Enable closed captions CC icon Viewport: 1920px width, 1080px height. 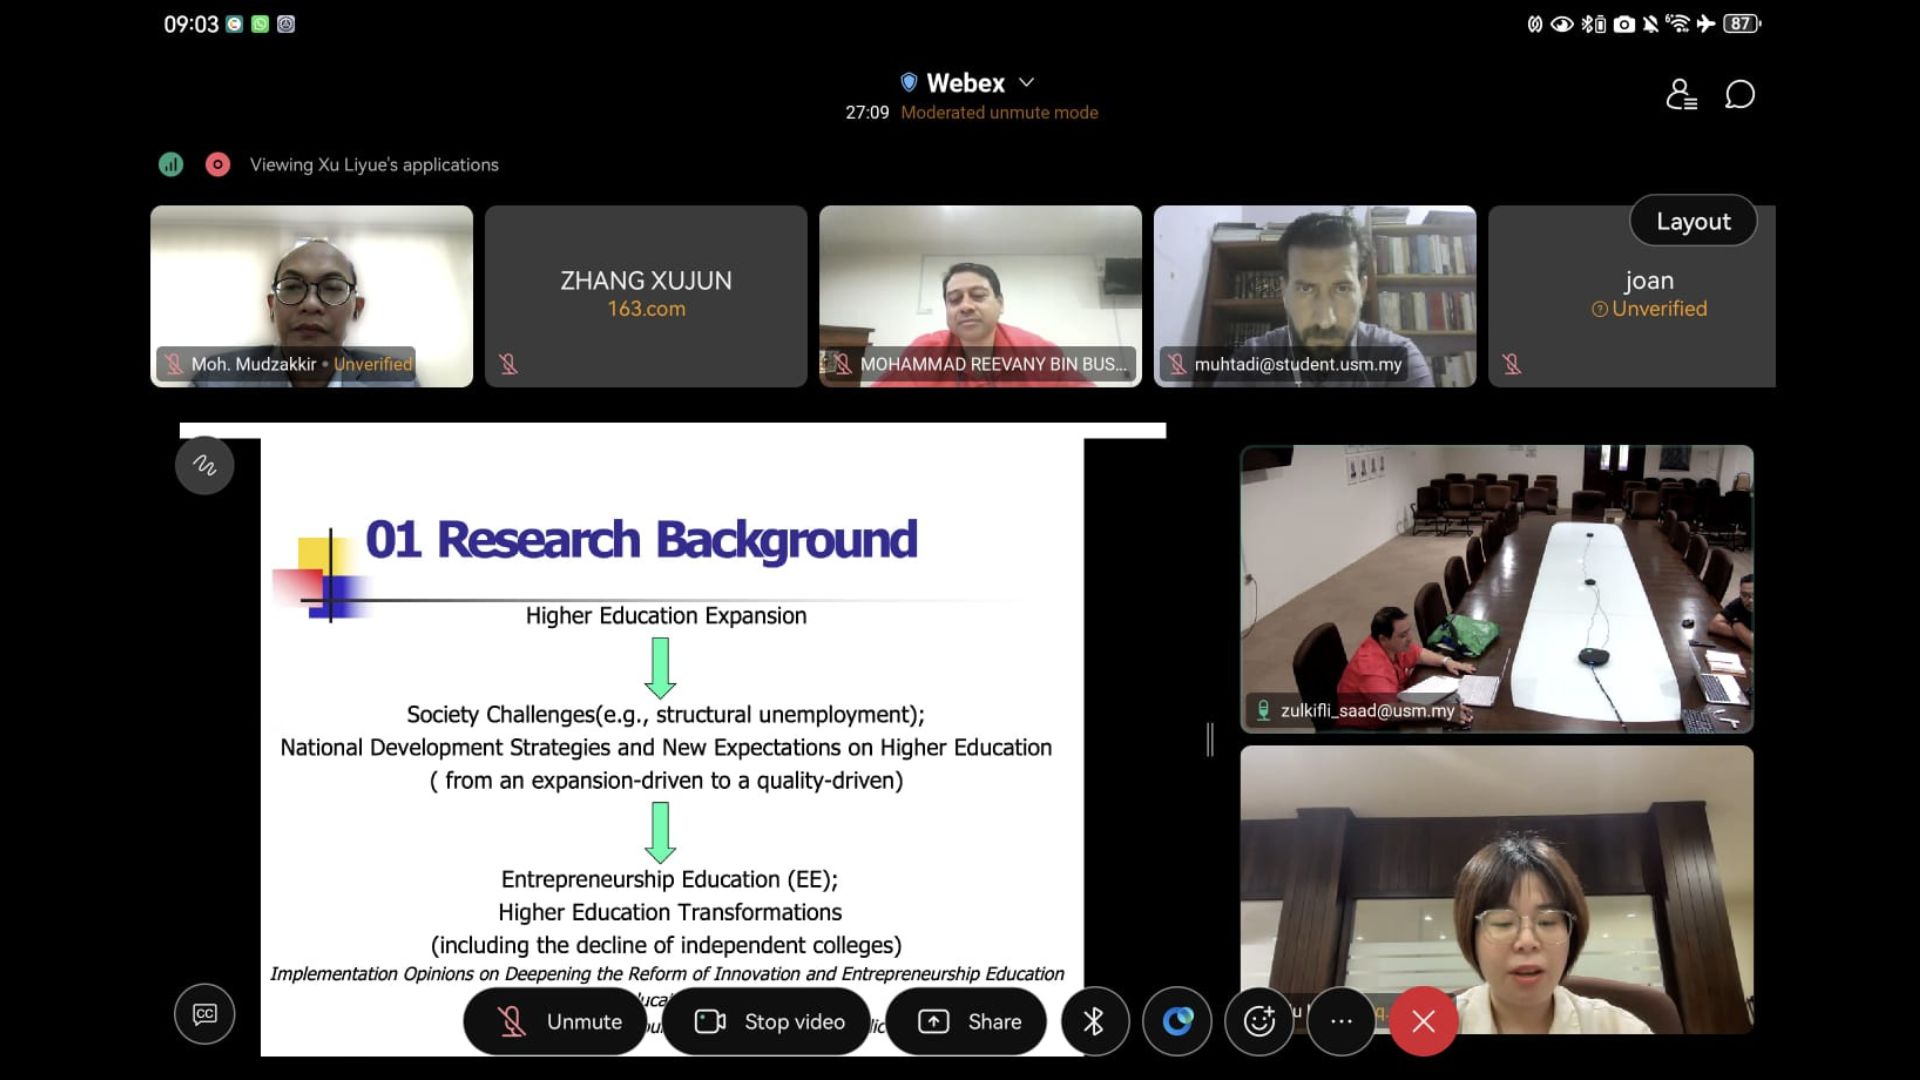(205, 1014)
